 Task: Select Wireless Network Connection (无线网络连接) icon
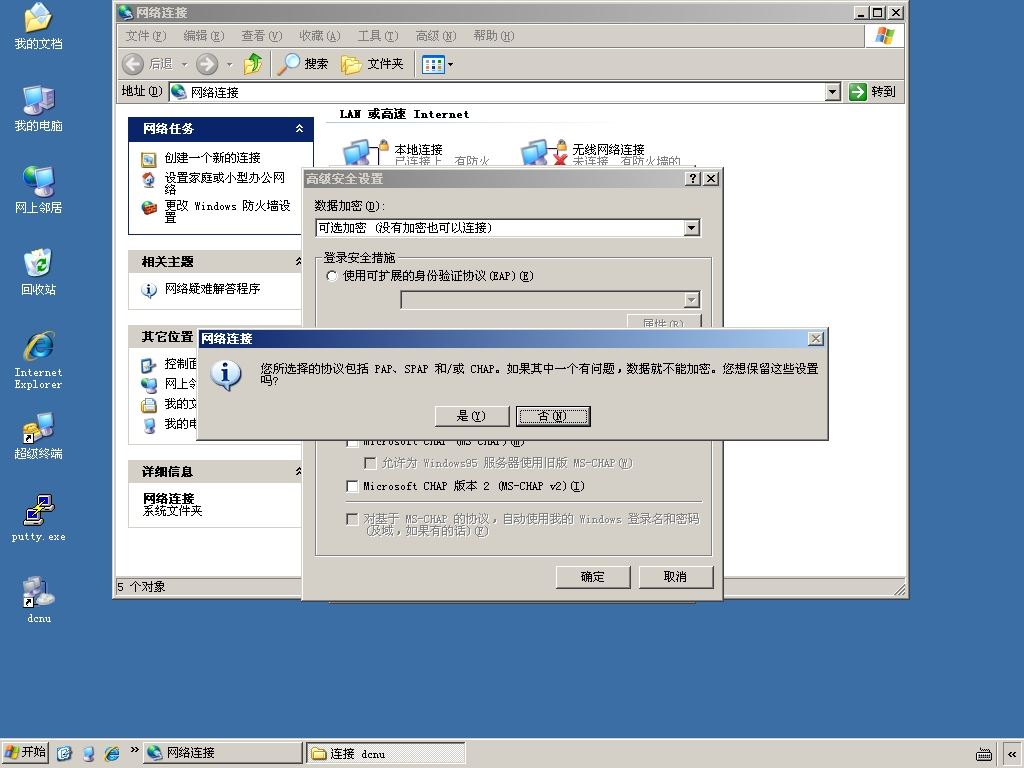[x=542, y=153]
